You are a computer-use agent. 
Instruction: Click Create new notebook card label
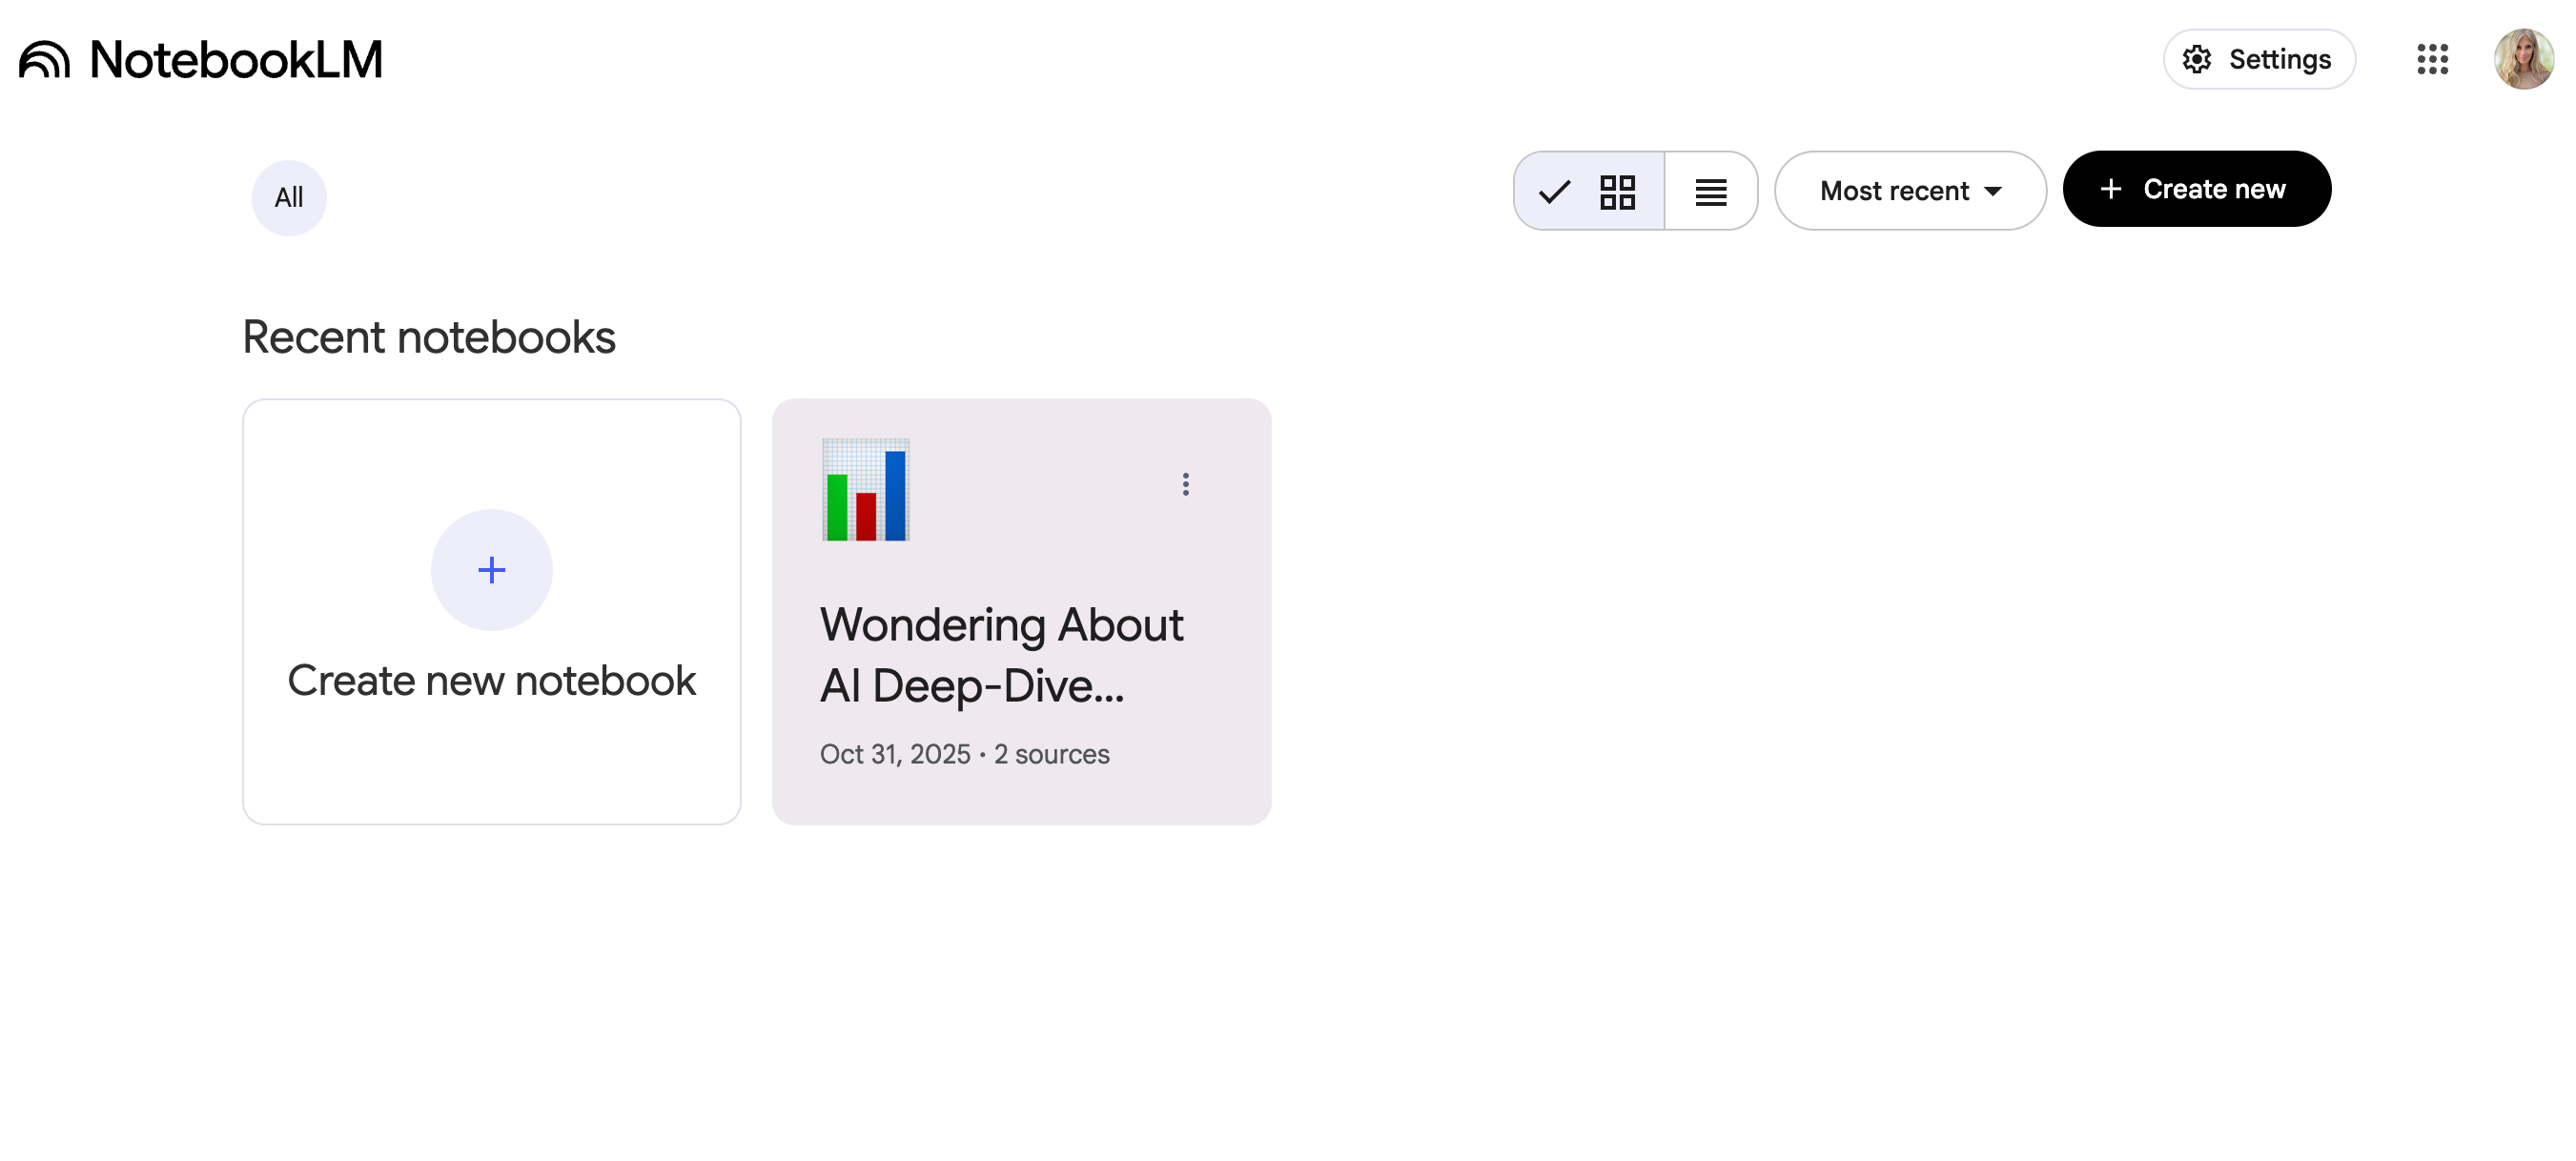tap(491, 681)
